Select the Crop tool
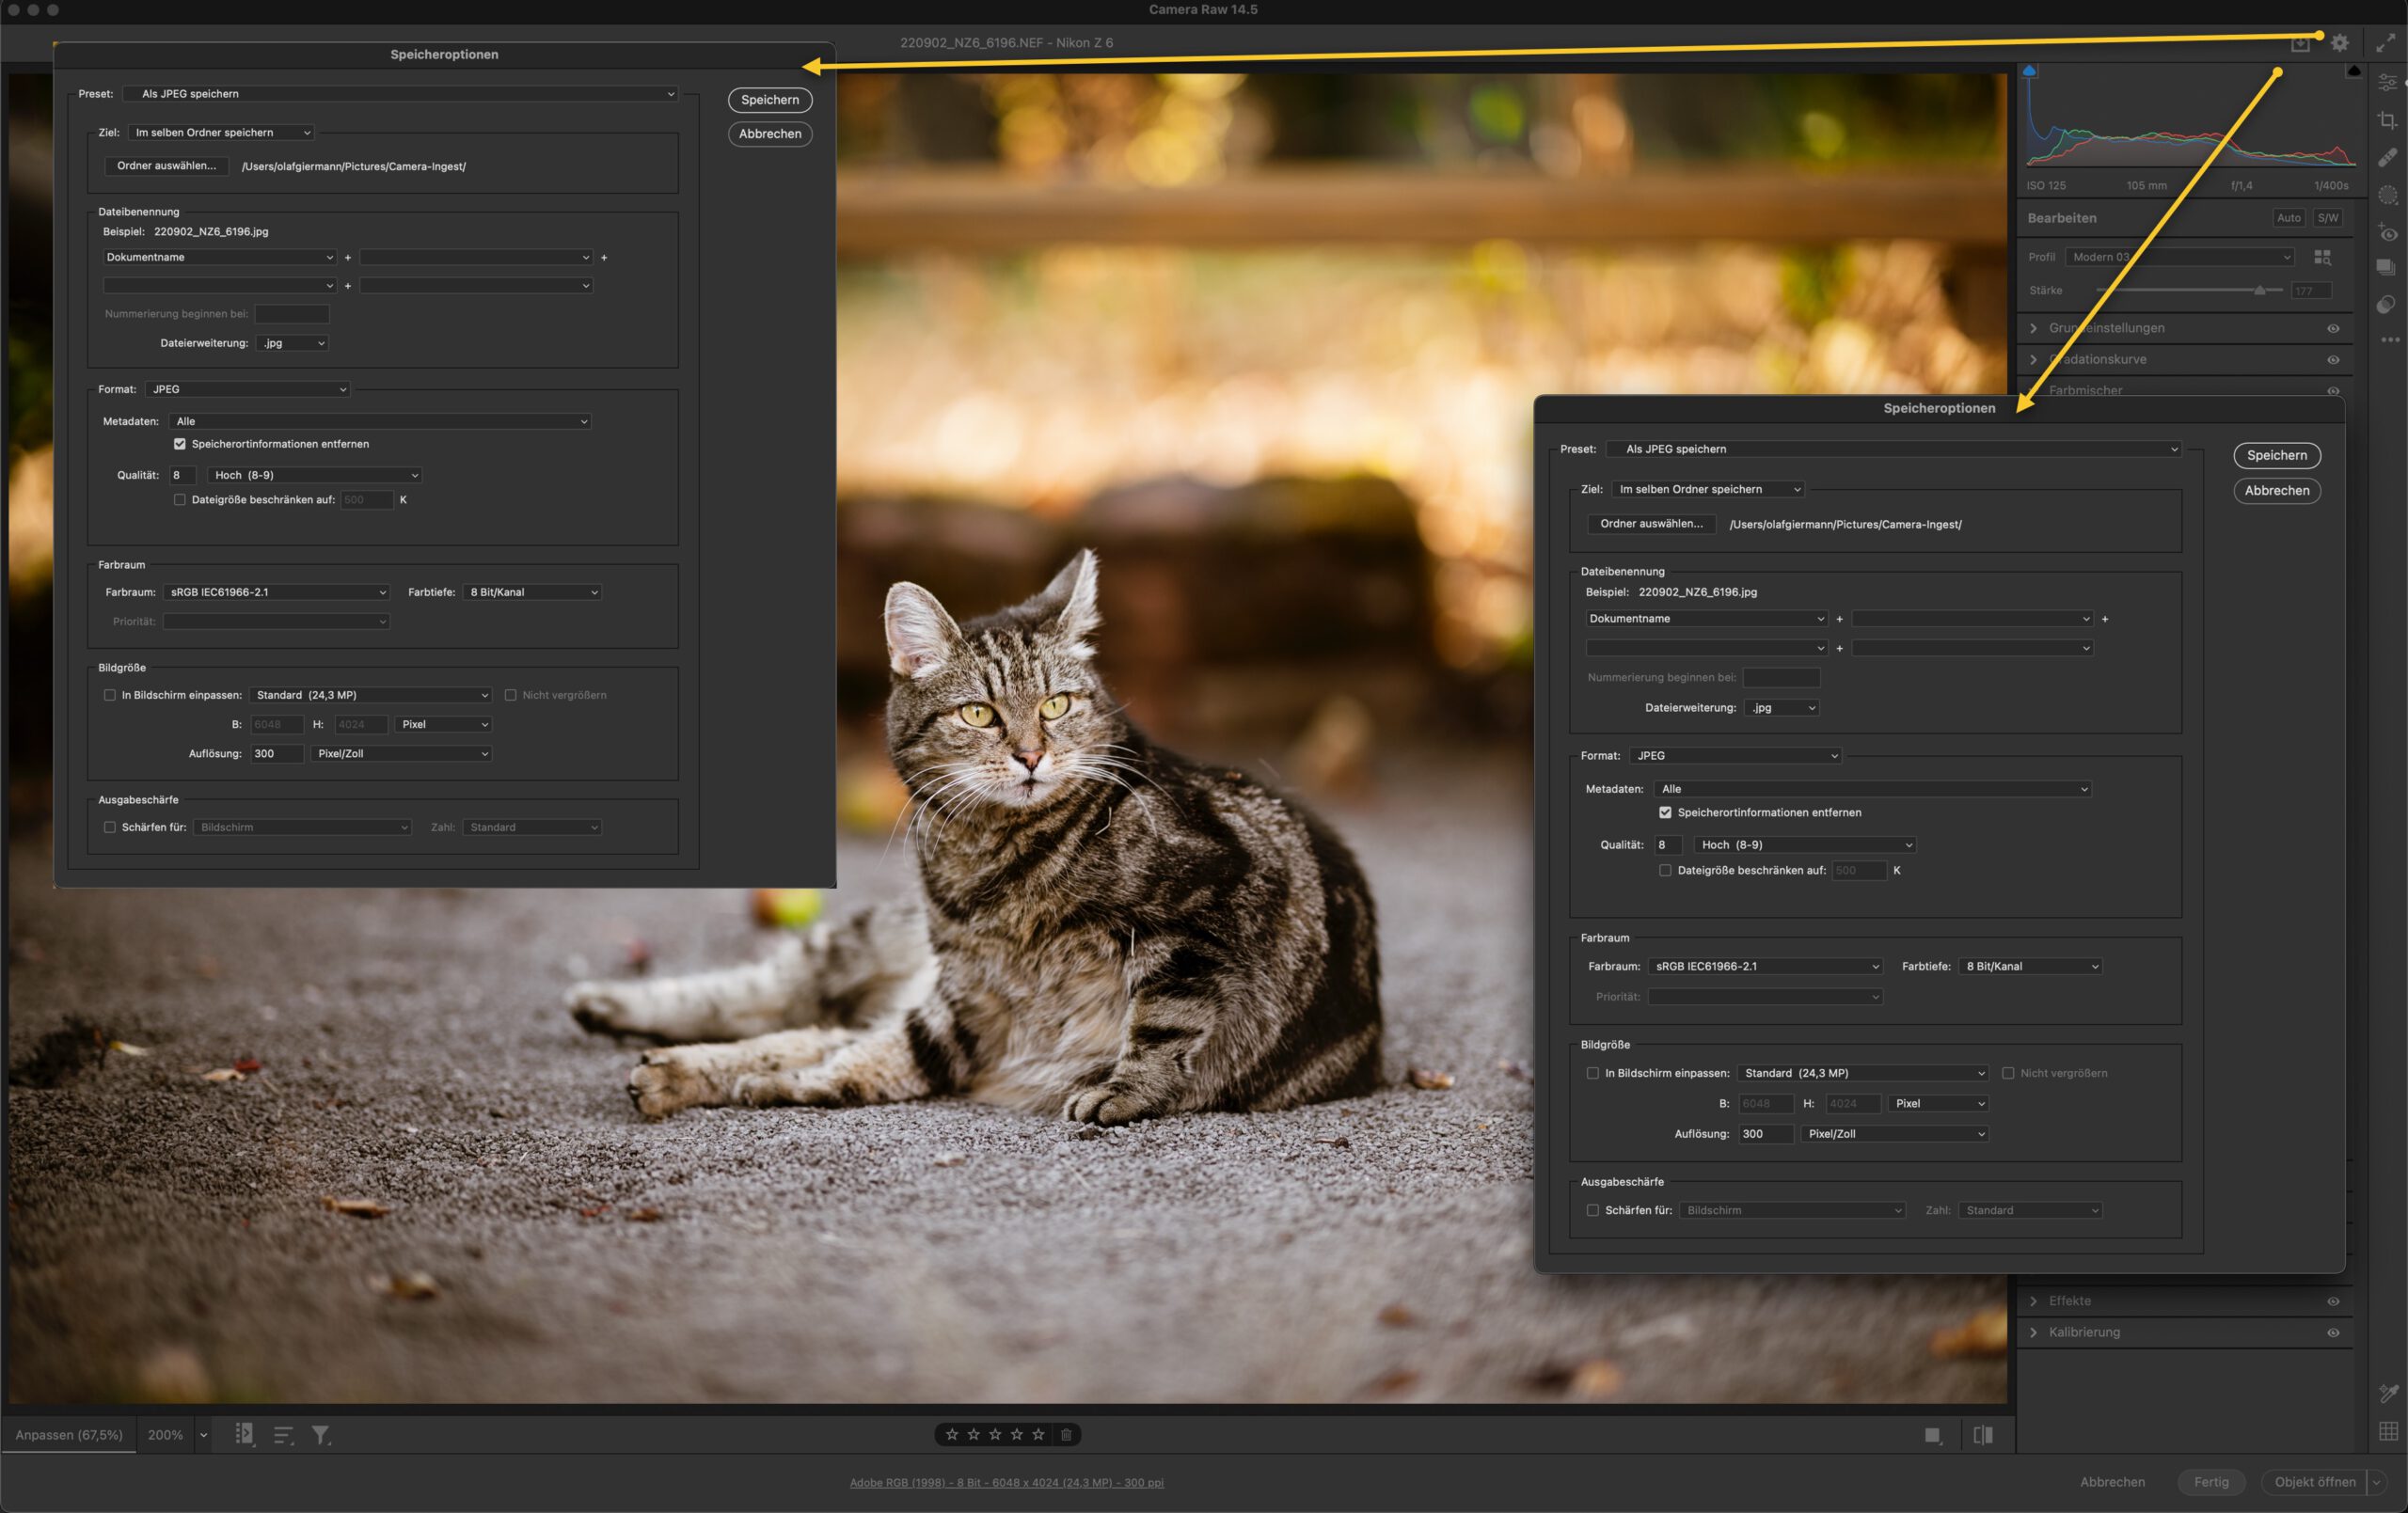Image resolution: width=2408 pixels, height=1513 pixels. point(2388,120)
